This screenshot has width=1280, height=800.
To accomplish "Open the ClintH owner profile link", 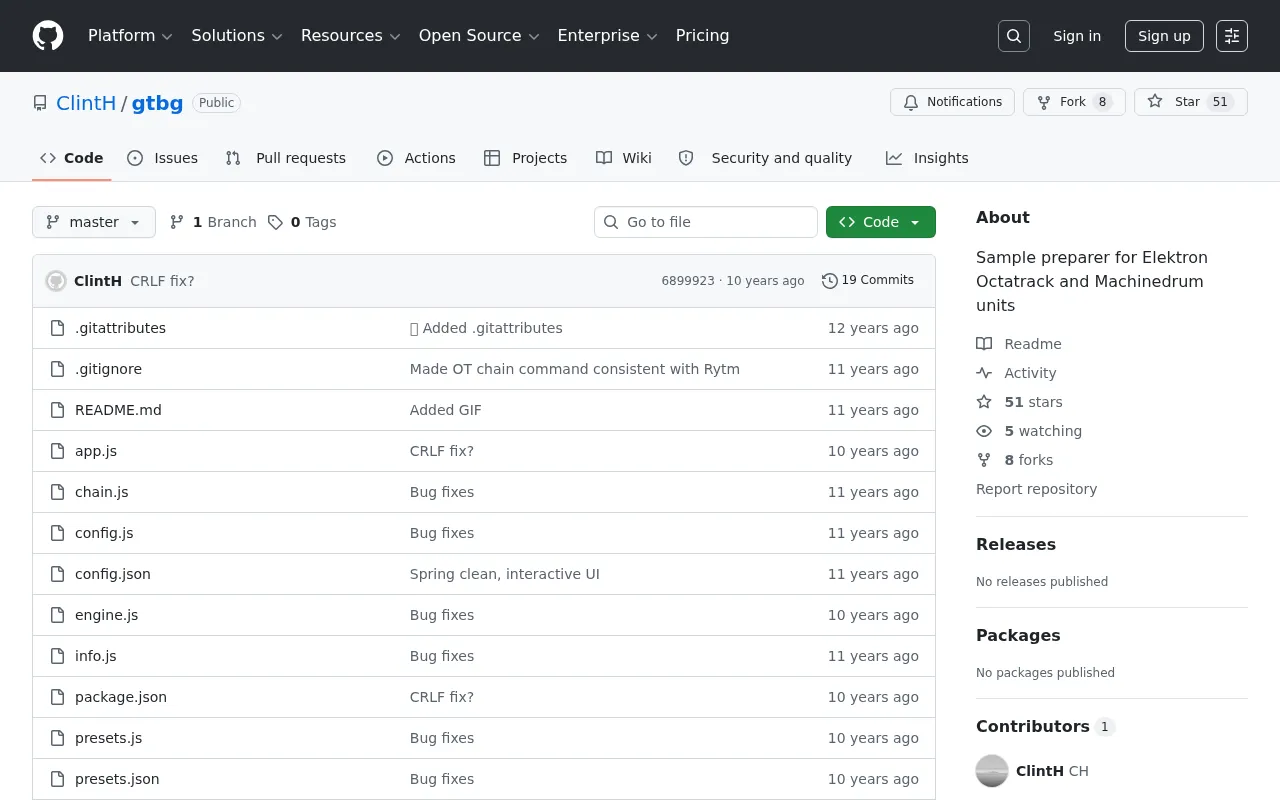I will 87,103.
